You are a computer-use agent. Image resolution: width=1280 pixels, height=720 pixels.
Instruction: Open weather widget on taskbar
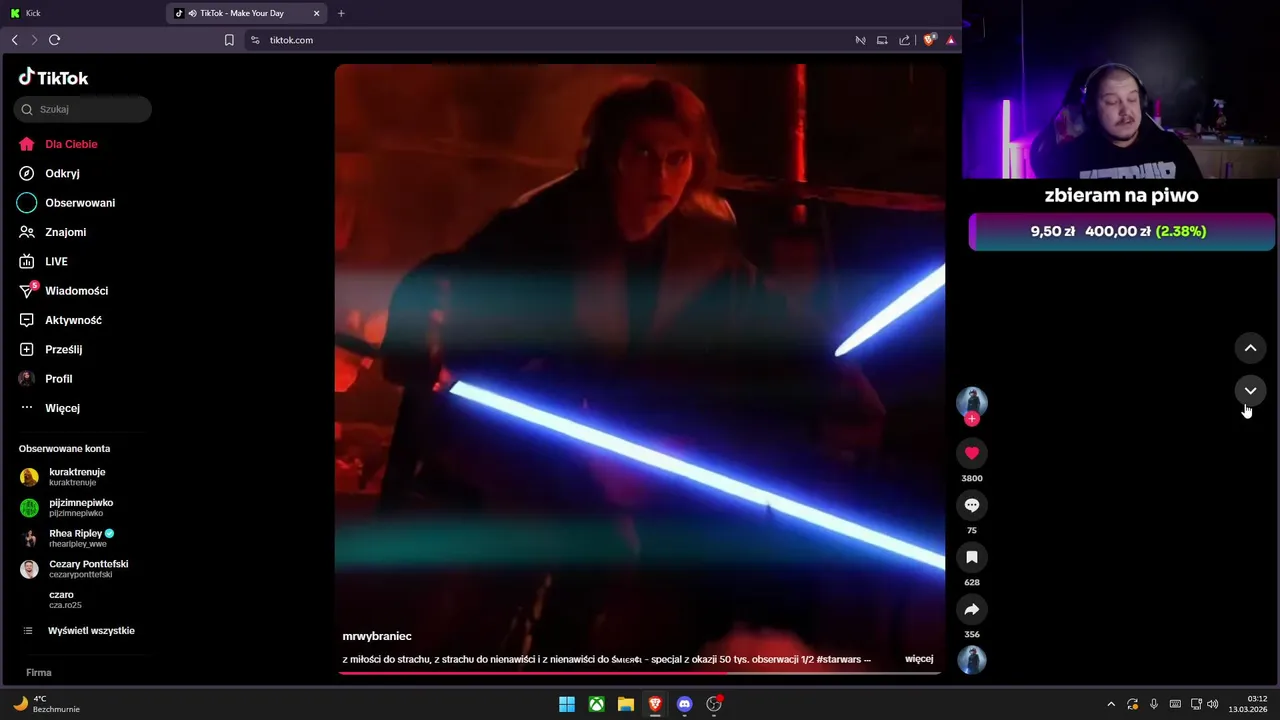pos(46,704)
